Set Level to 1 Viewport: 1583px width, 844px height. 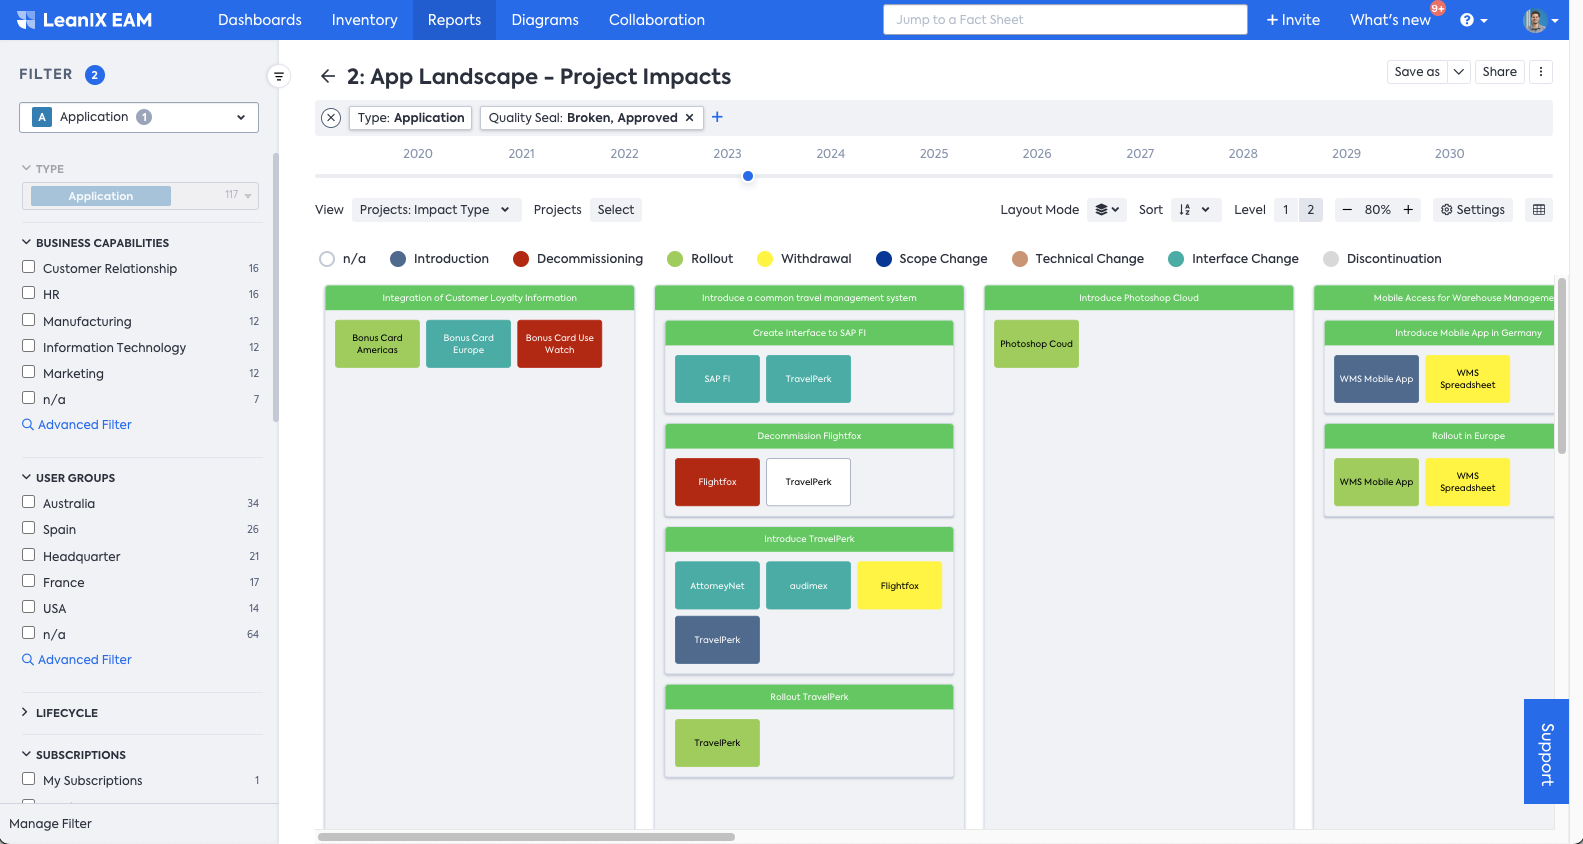coord(1286,210)
